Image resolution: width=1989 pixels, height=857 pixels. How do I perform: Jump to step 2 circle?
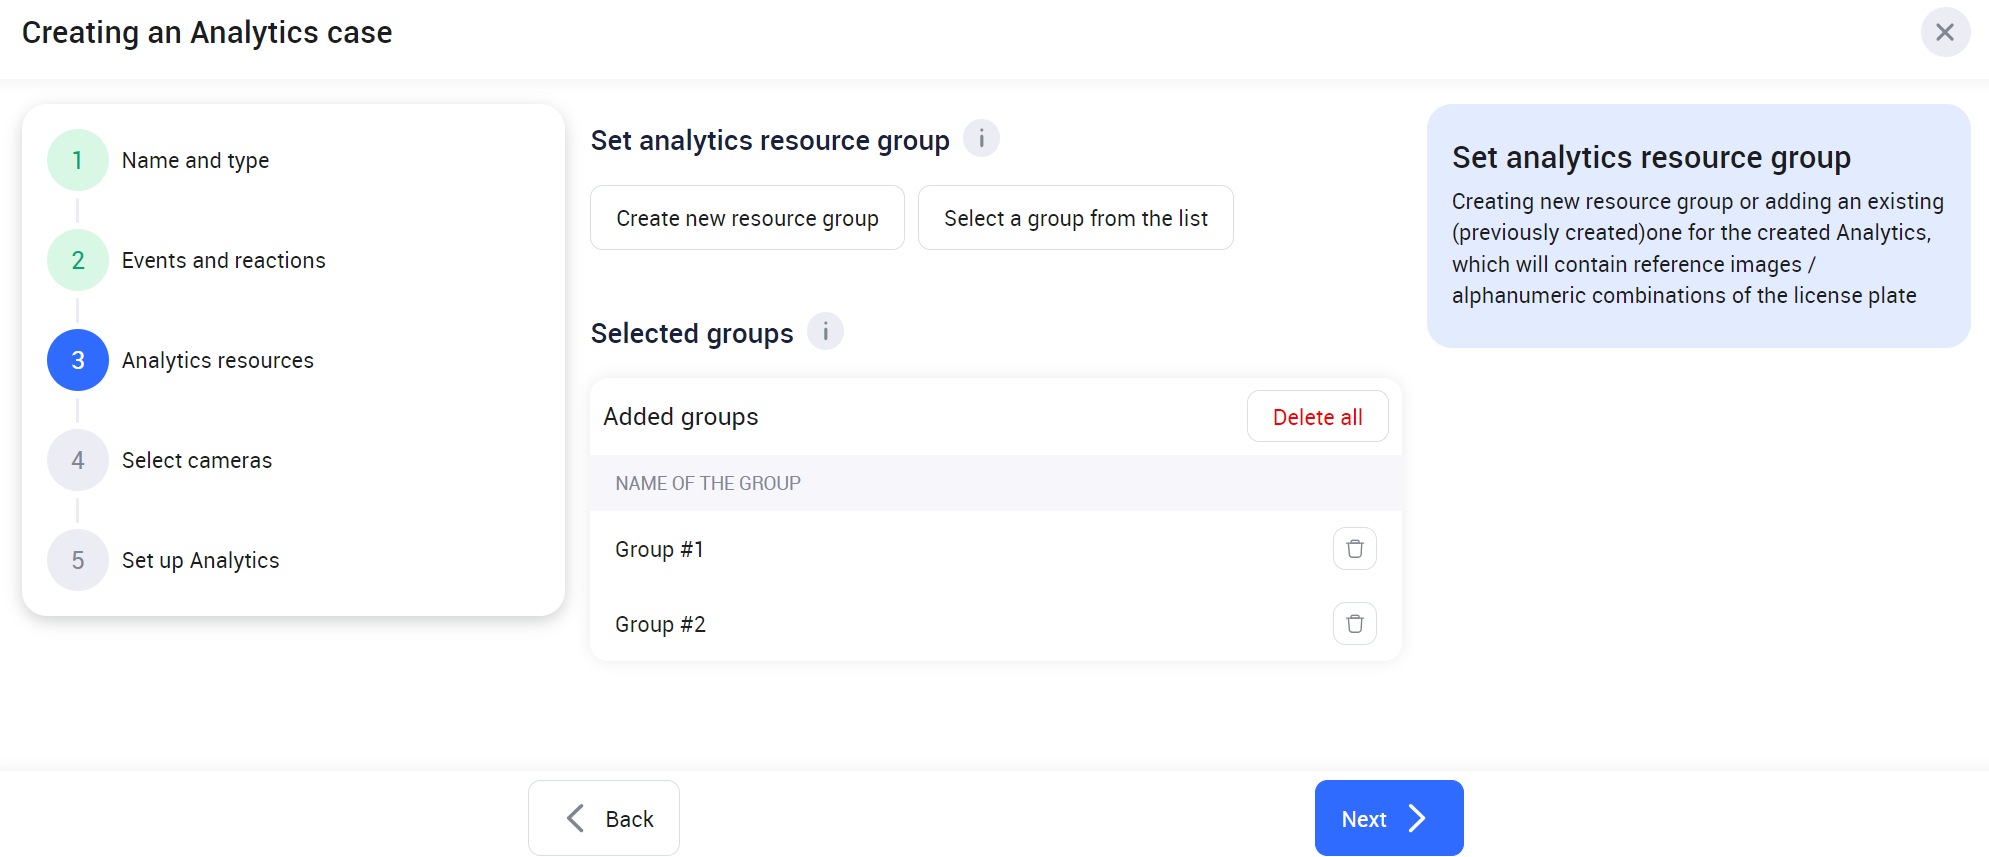(78, 260)
